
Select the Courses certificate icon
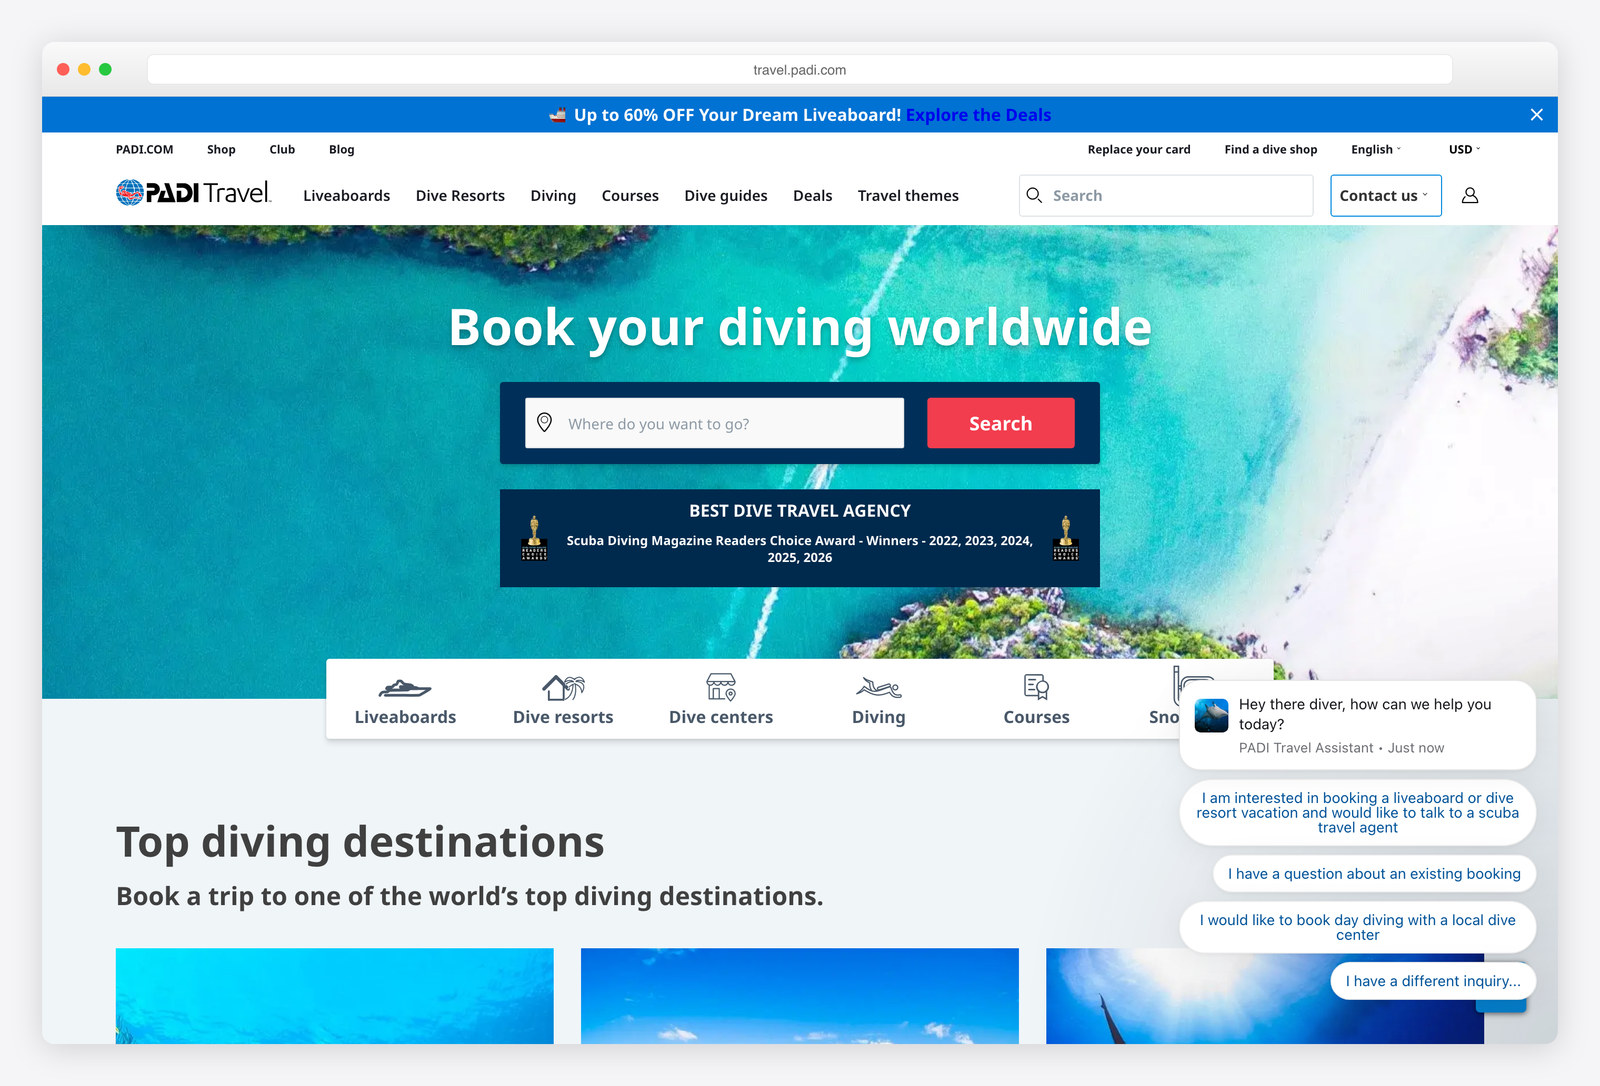coord(1036,687)
